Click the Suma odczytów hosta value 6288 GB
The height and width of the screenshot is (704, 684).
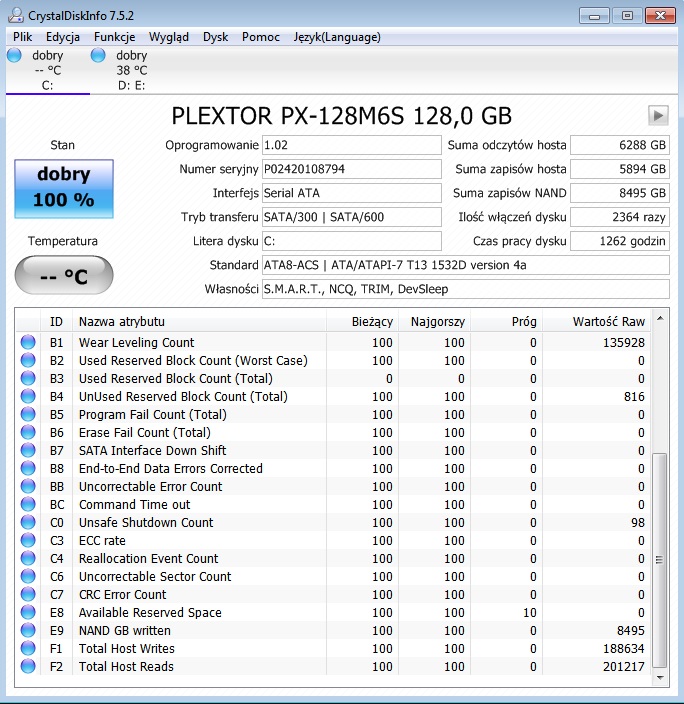click(x=620, y=145)
